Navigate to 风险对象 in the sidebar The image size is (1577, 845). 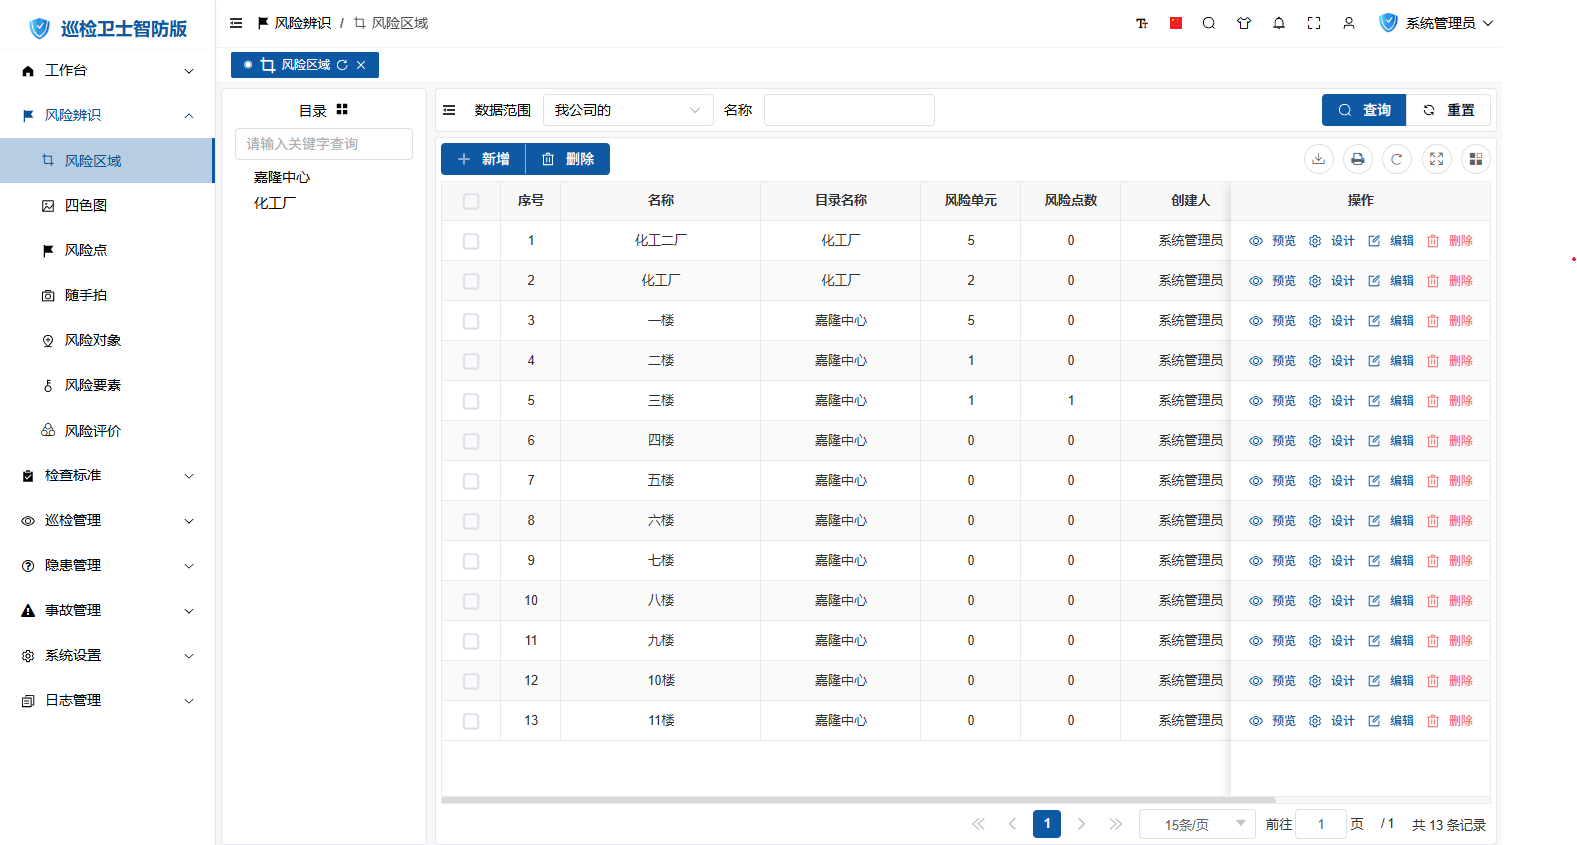pos(107,340)
